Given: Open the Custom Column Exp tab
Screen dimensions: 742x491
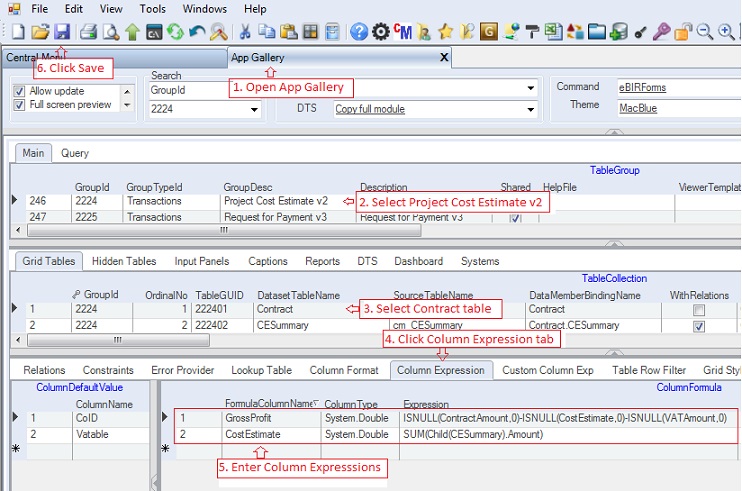Looking at the screenshot, I should [548, 370].
